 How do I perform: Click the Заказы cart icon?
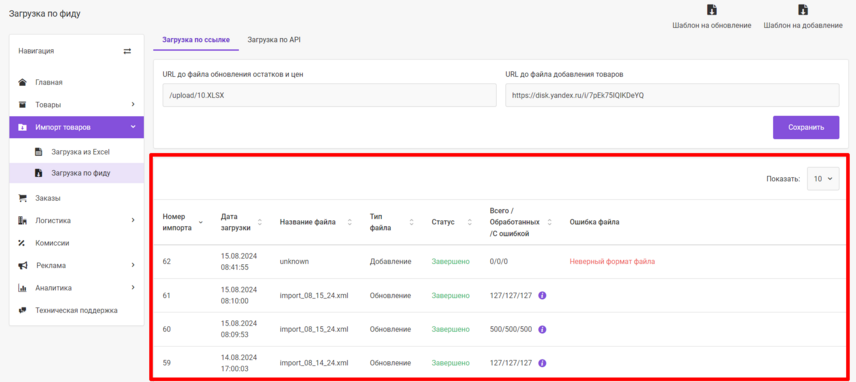22,198
